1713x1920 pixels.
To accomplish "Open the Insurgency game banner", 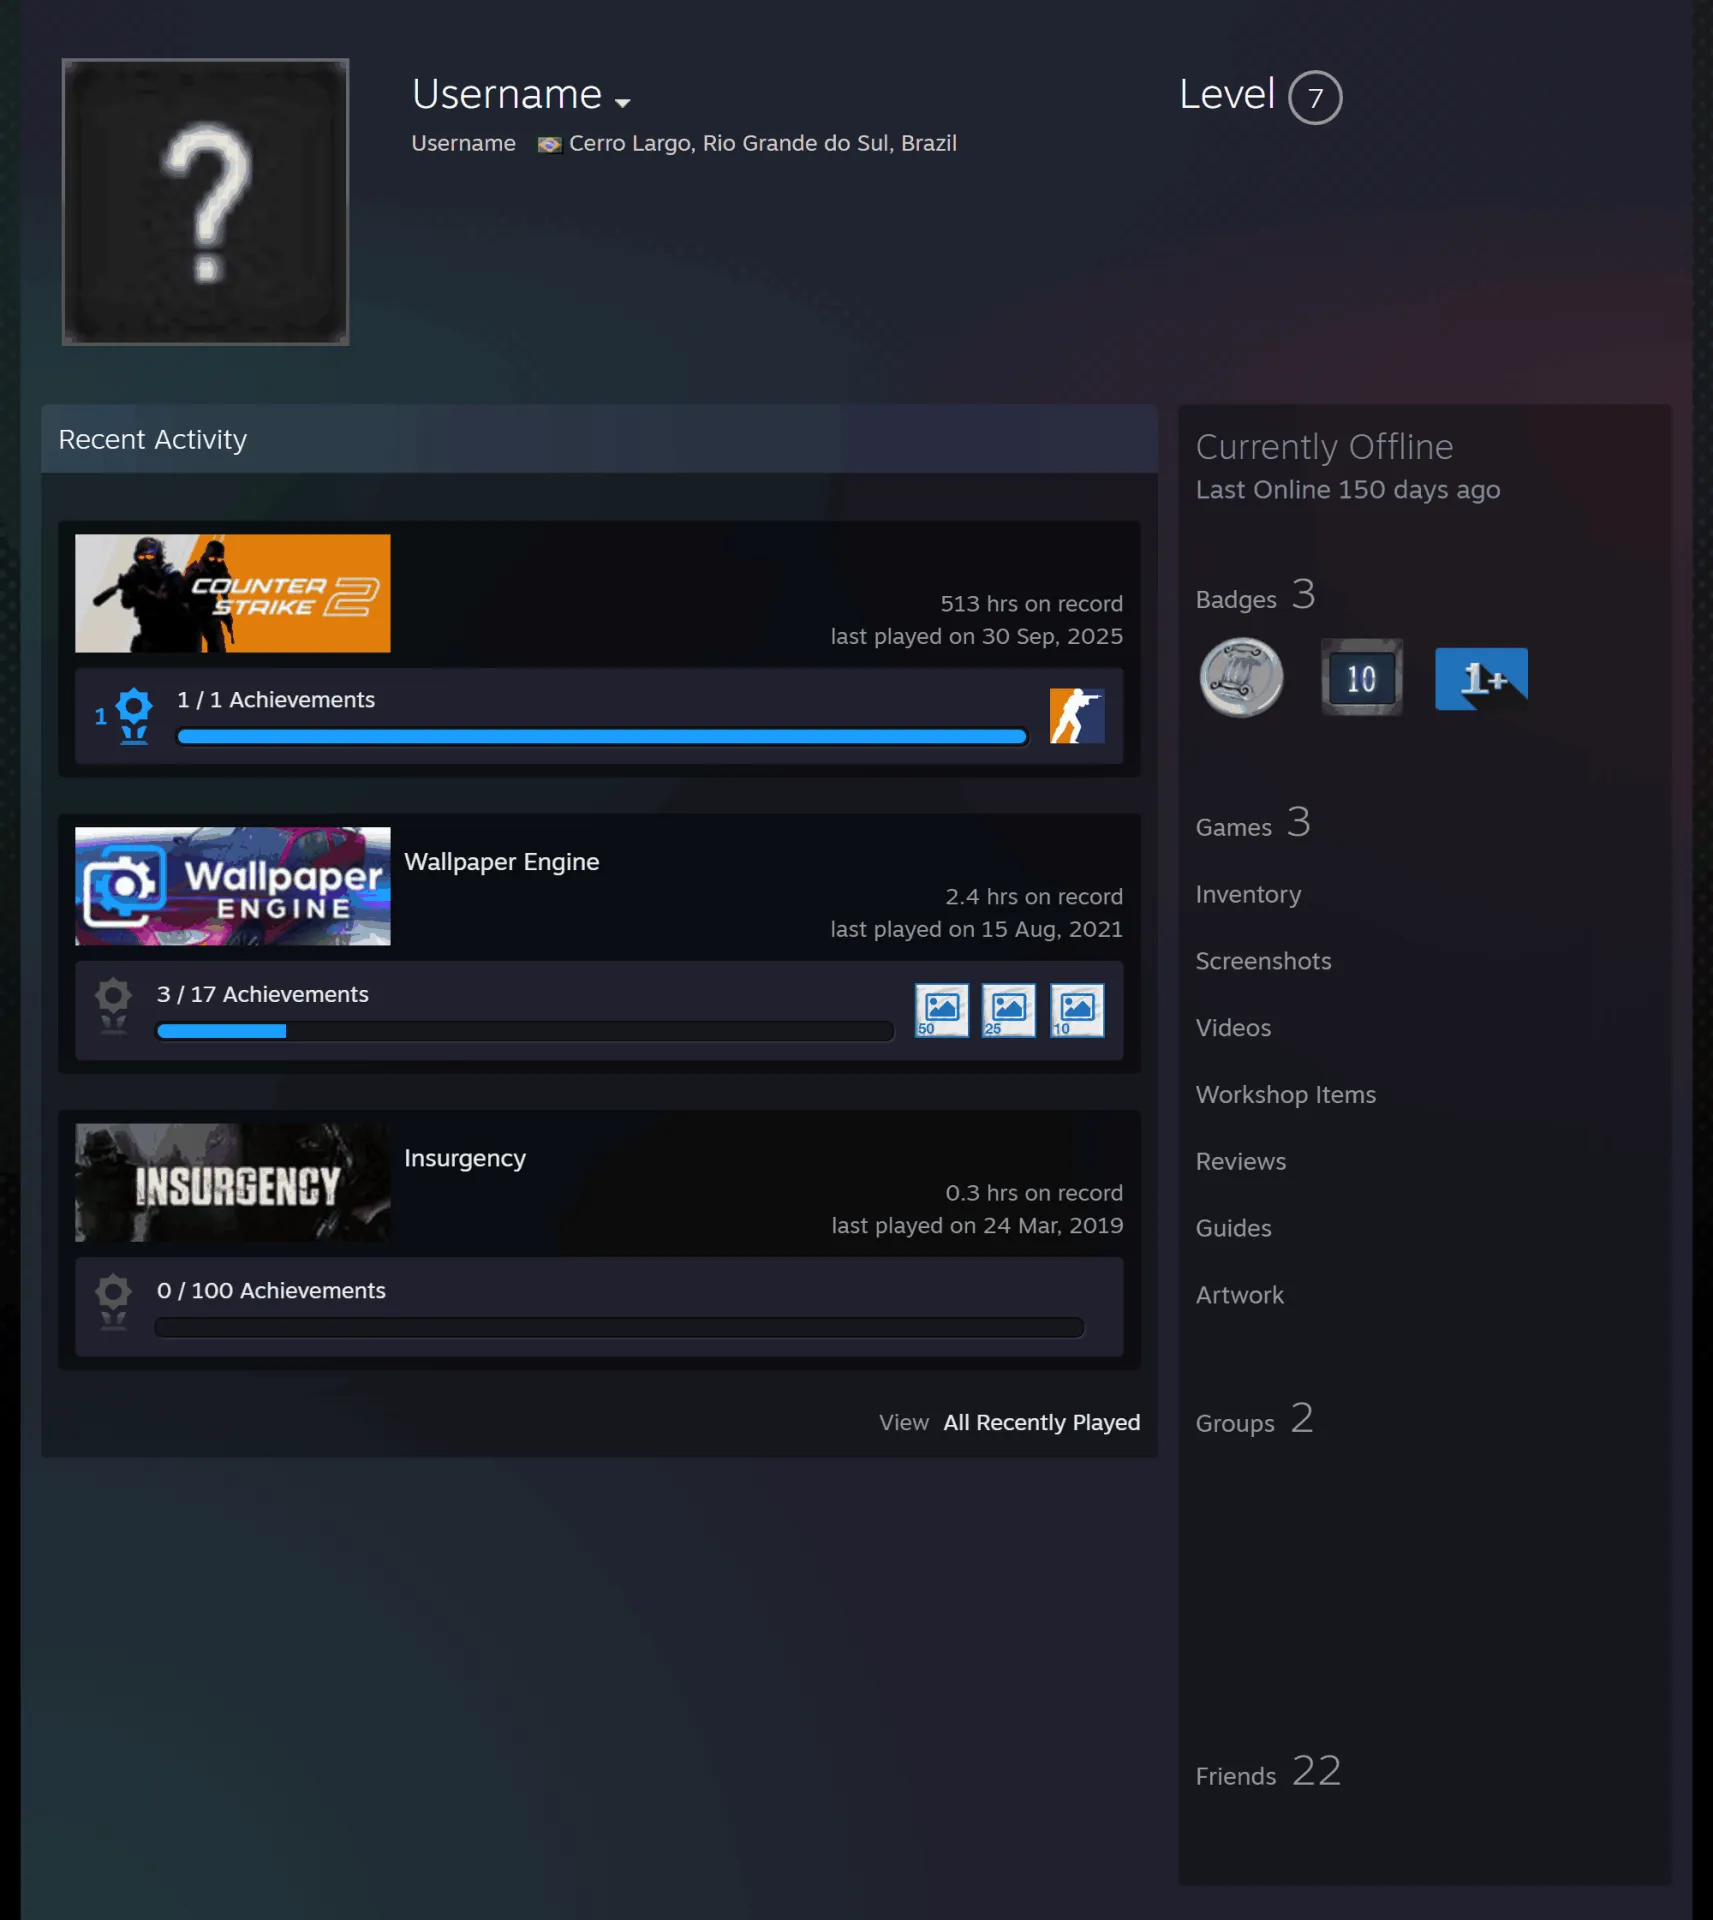I will (x=233, y=1183).
